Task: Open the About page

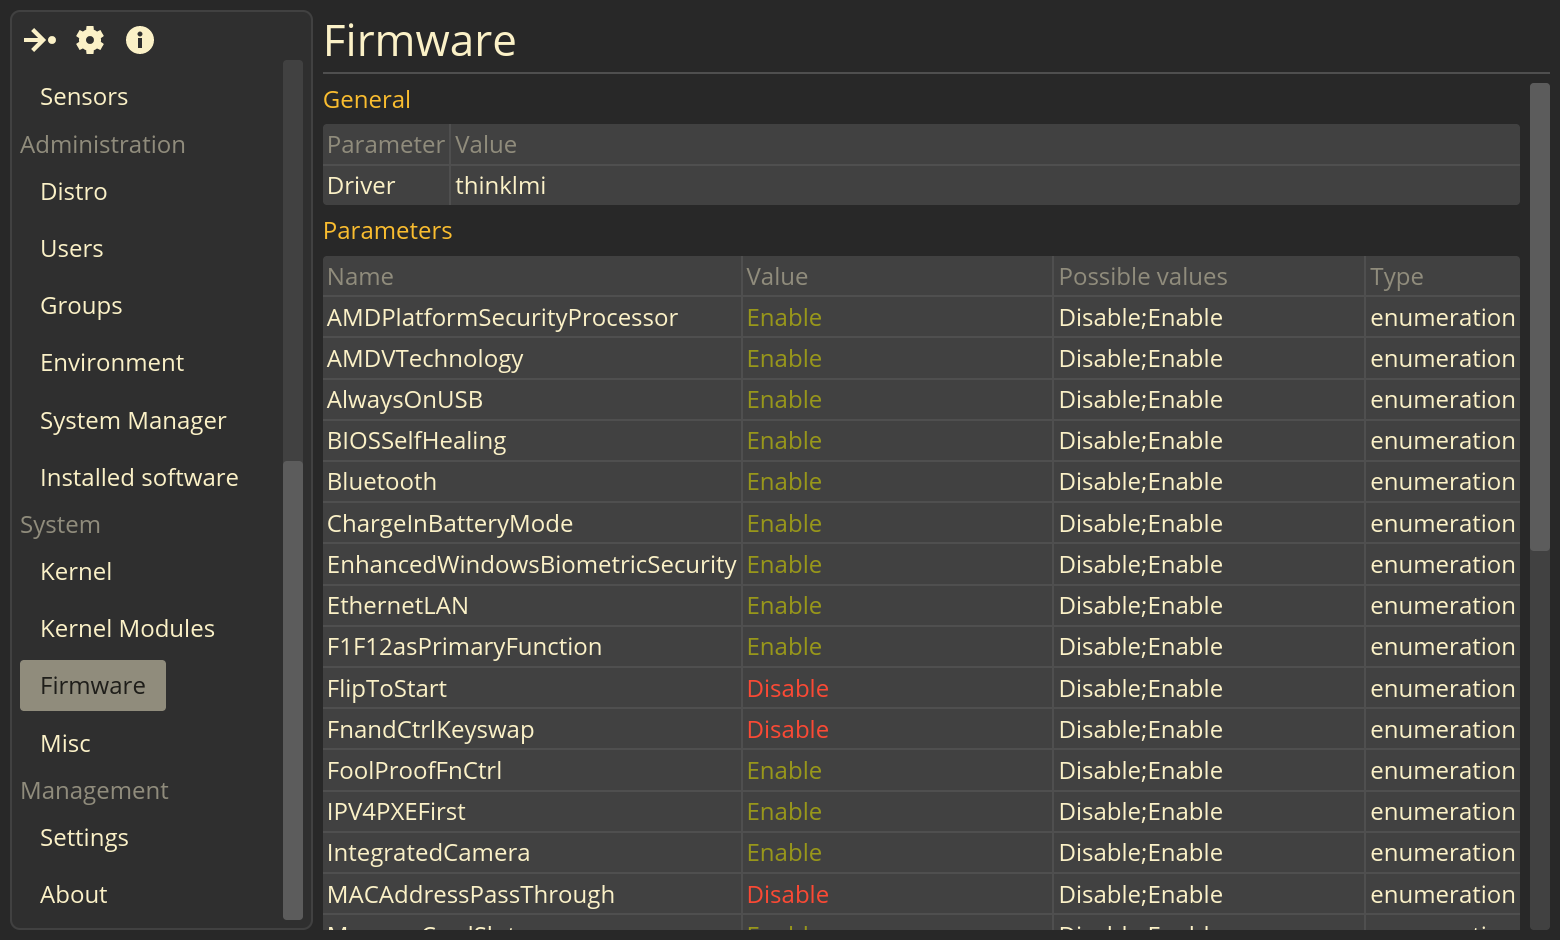Action: 74,895
